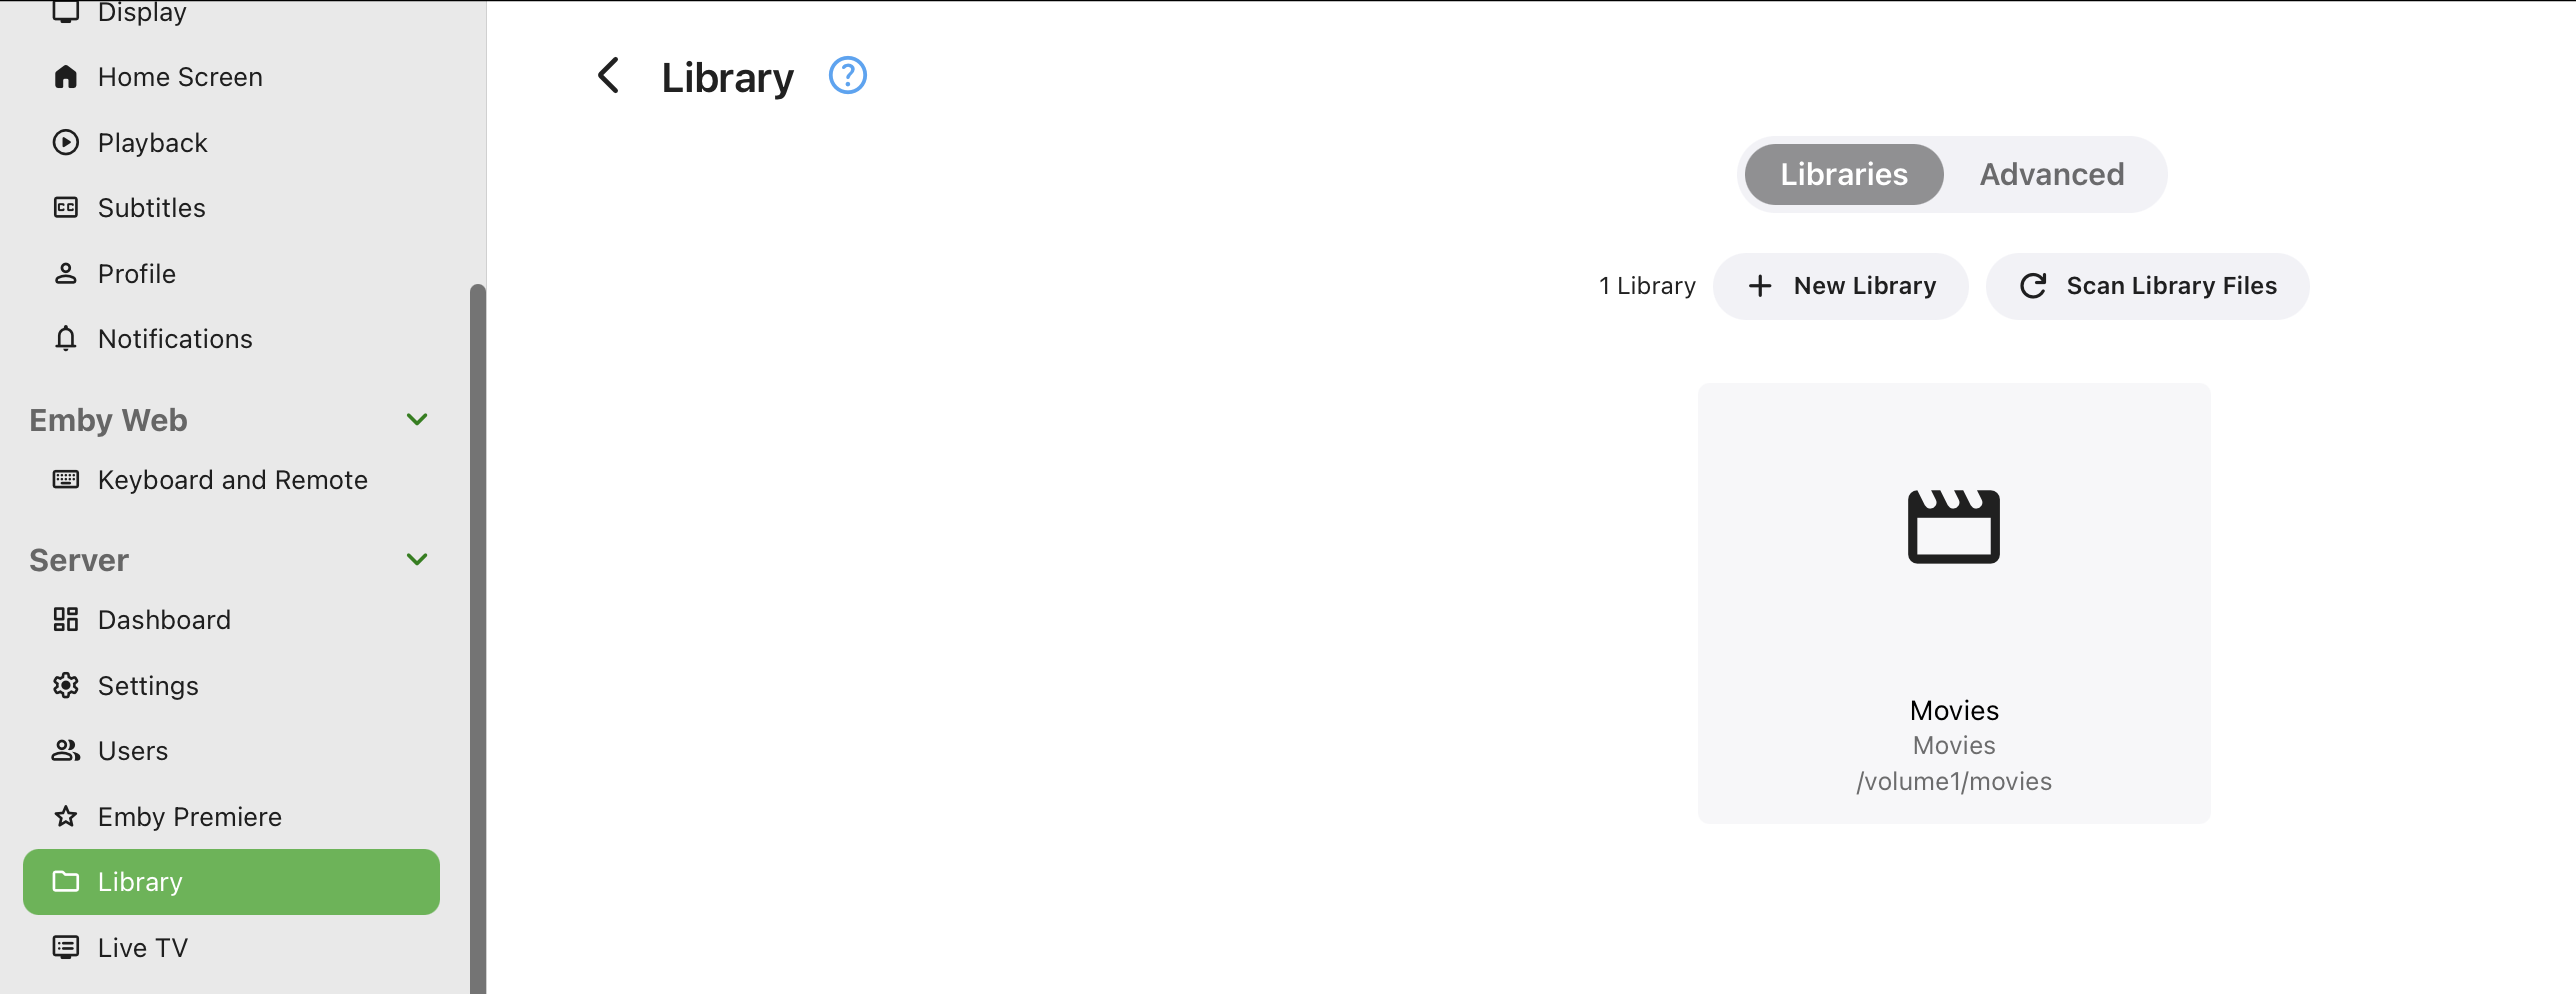Add a library with New Library

pyautogui.click(x=1841, y=286)
